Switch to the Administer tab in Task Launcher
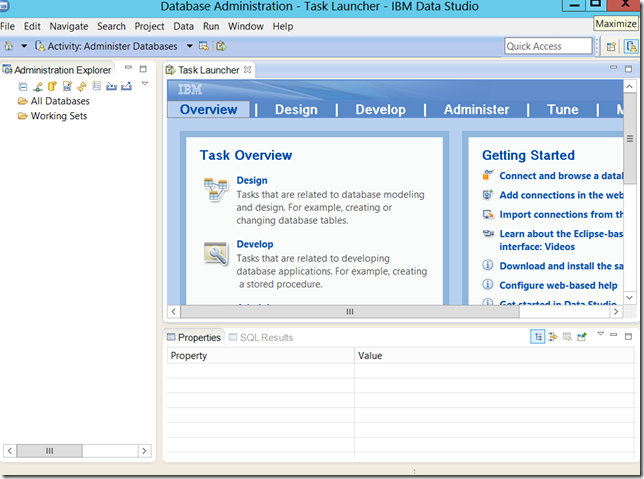 pyautogui.click(x=476, y=109)
